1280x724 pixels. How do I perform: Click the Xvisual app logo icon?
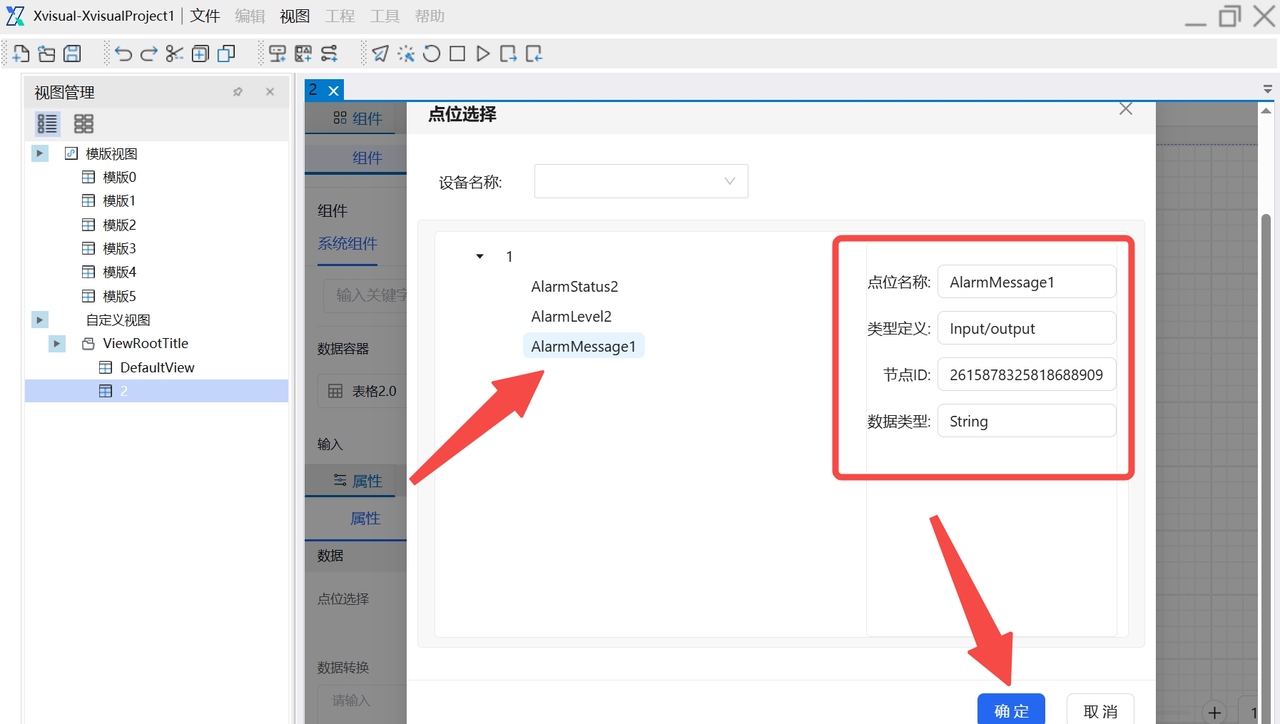point(15,16)
